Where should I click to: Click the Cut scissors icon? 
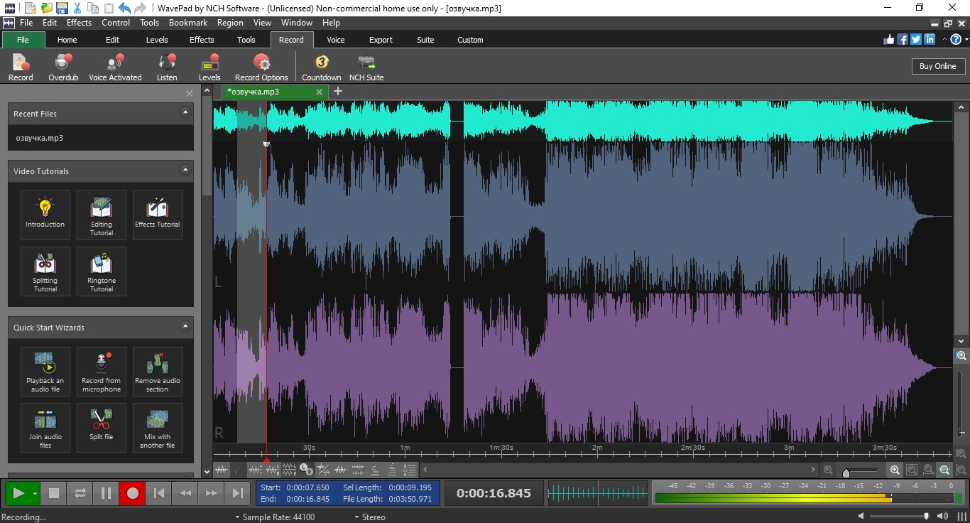(x=77, y=8)
